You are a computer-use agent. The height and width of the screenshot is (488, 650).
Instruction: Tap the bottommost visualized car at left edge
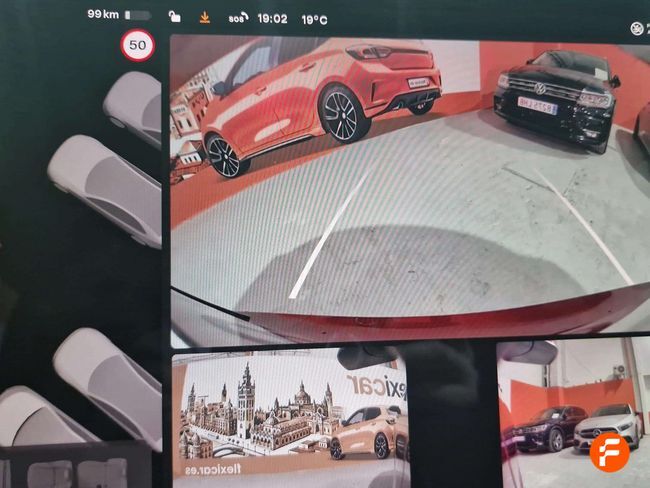click(x=40, y=420)
